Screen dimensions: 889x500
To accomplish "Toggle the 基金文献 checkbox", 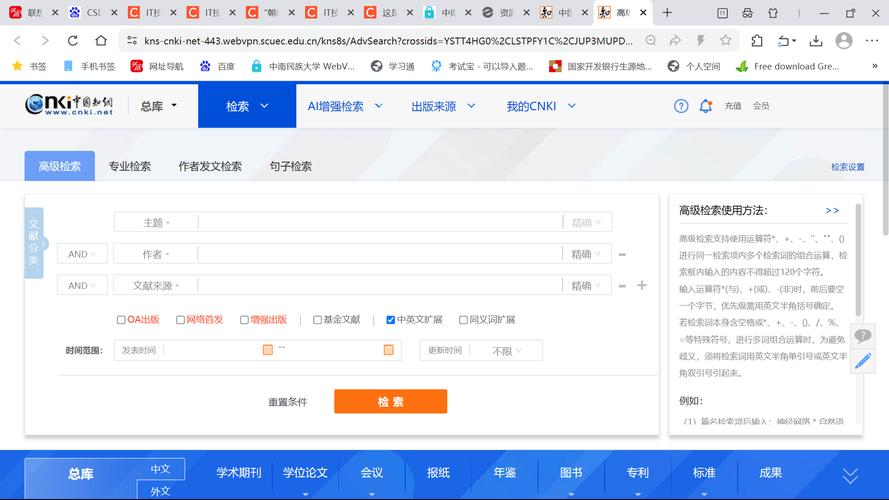I will pyautogui.click(x=318, y=320).
